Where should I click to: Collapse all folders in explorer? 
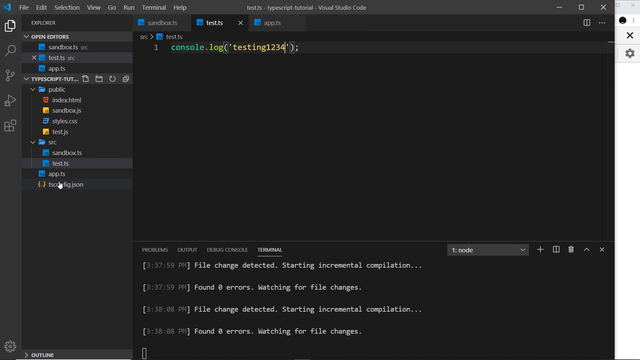coord(126,79)
